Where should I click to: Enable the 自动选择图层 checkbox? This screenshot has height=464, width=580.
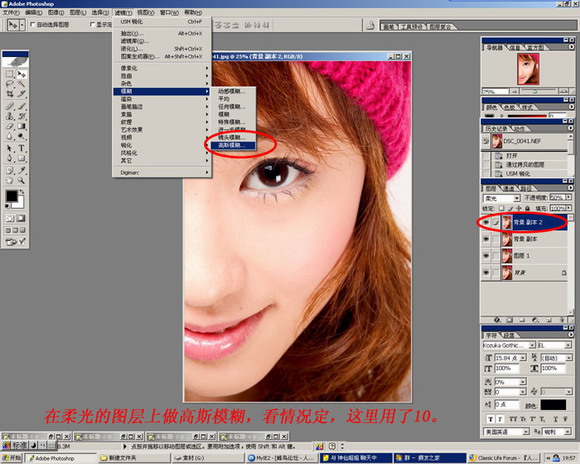click(x=33, y=24)
